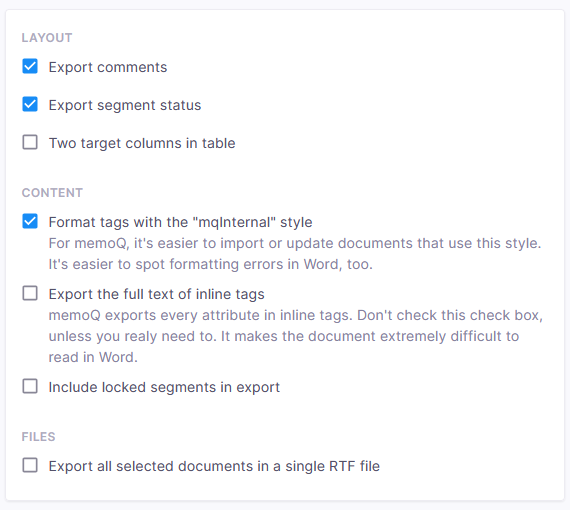Click the CONTENT section heading
This screenshot has height=510, width=570.
[52, 193]
